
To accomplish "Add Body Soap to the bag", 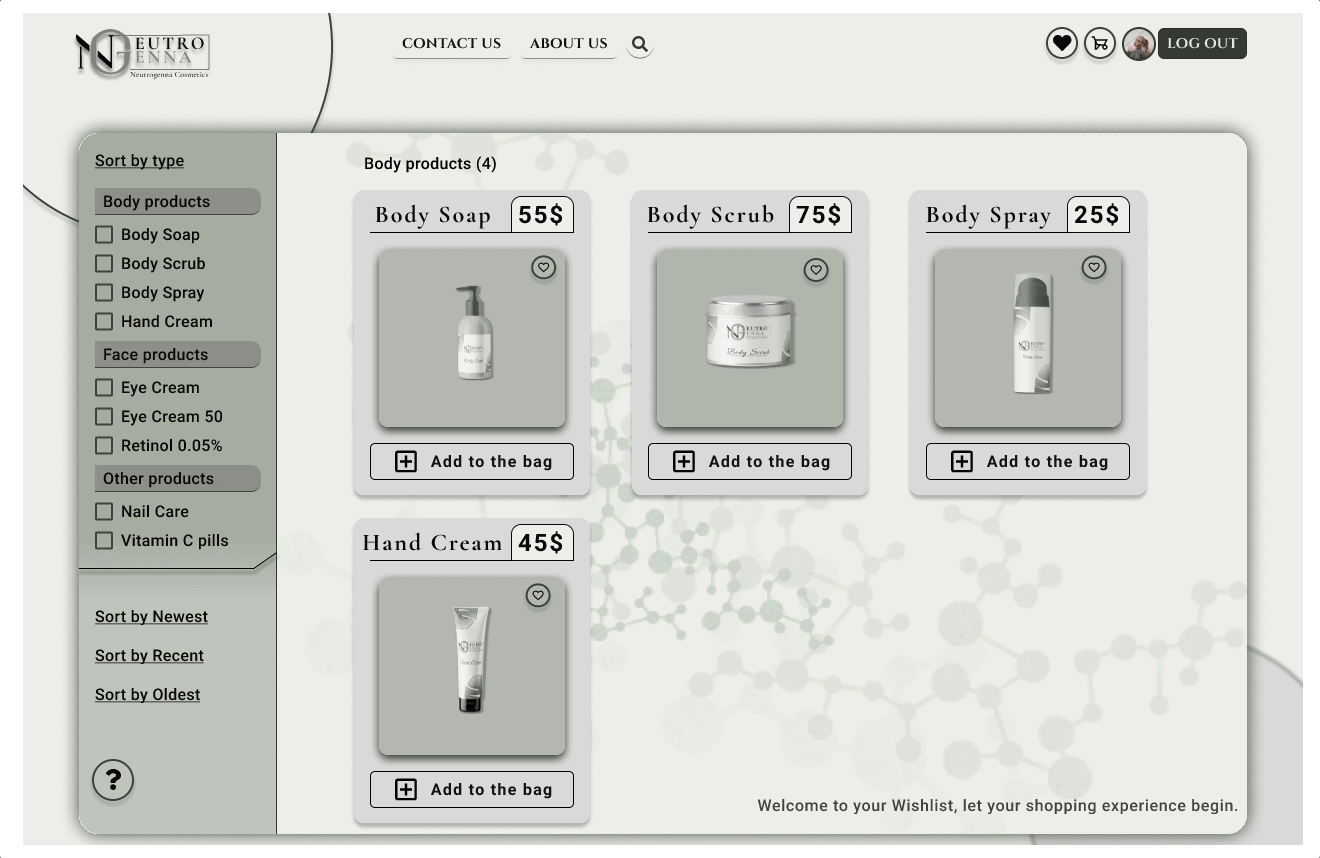I will click(472, 461).
